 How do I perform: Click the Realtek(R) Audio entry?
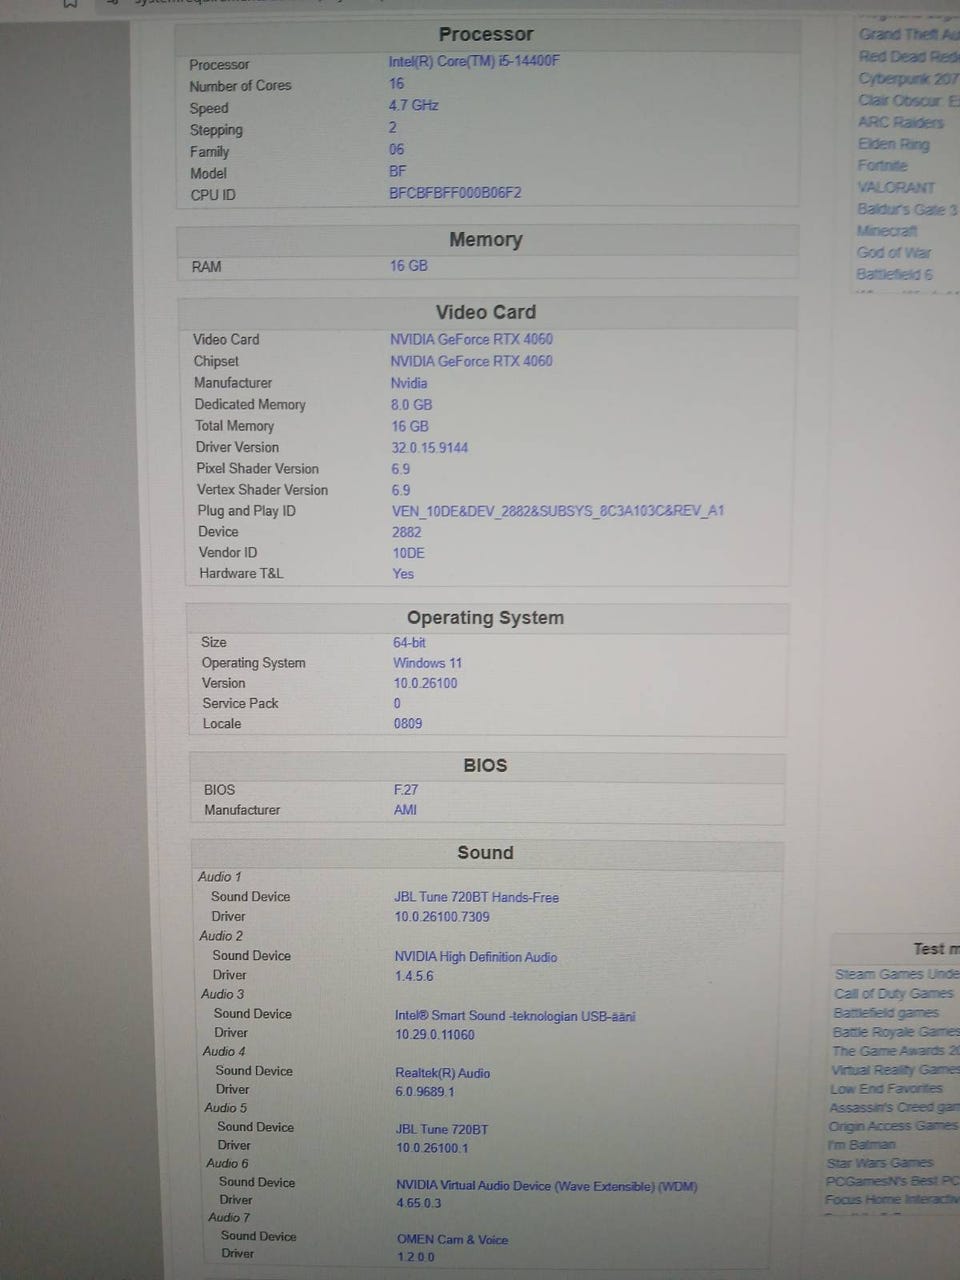pos(443,1073)
